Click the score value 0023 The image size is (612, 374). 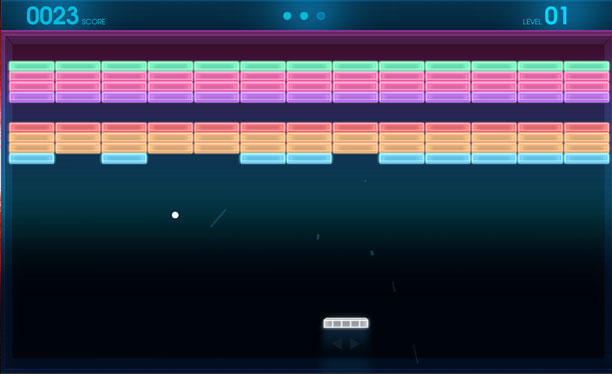pos(52,16)
